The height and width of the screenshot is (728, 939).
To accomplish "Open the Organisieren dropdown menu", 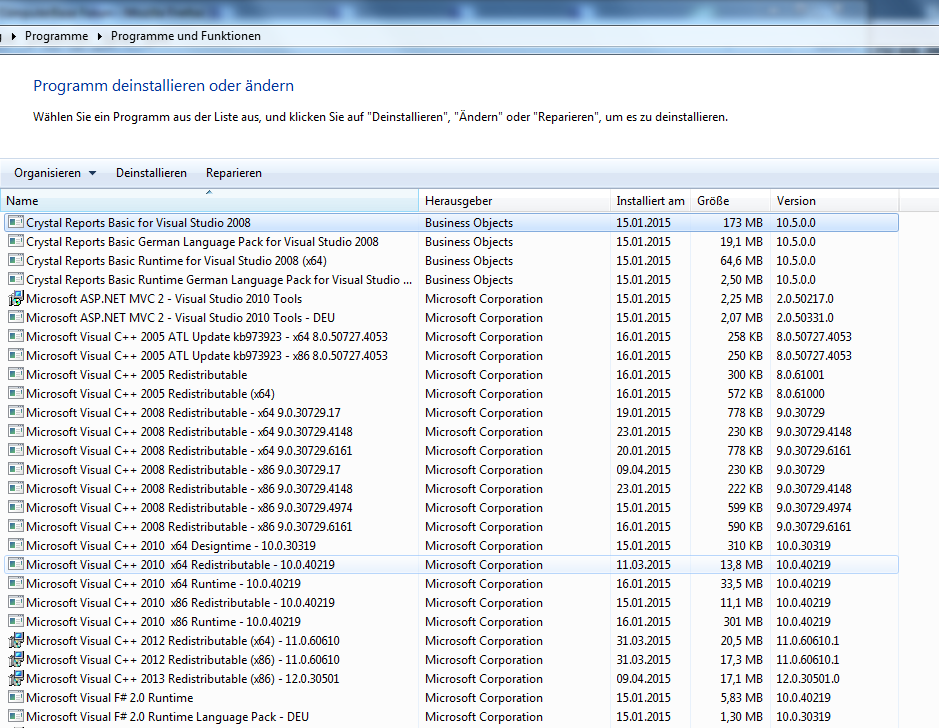I will pos(54,173).
